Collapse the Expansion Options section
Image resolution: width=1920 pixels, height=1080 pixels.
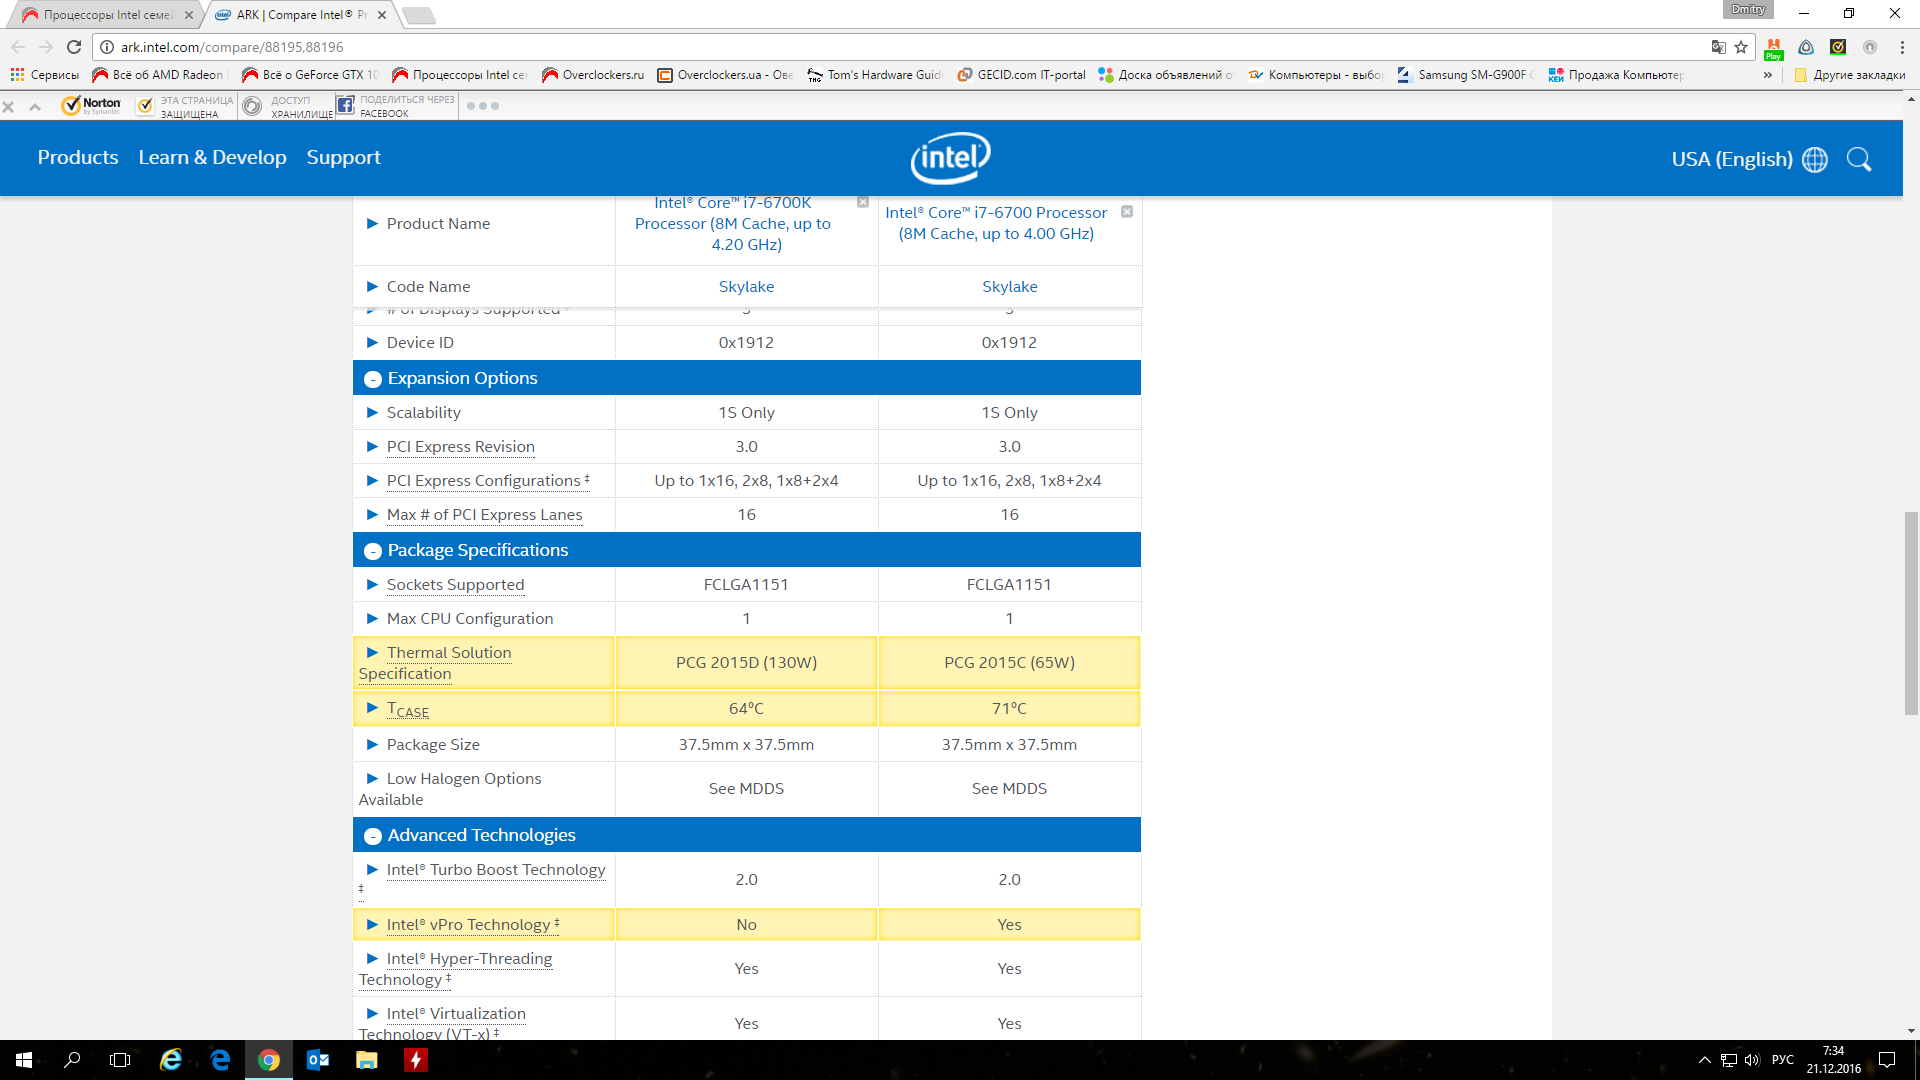pos(373,379)
